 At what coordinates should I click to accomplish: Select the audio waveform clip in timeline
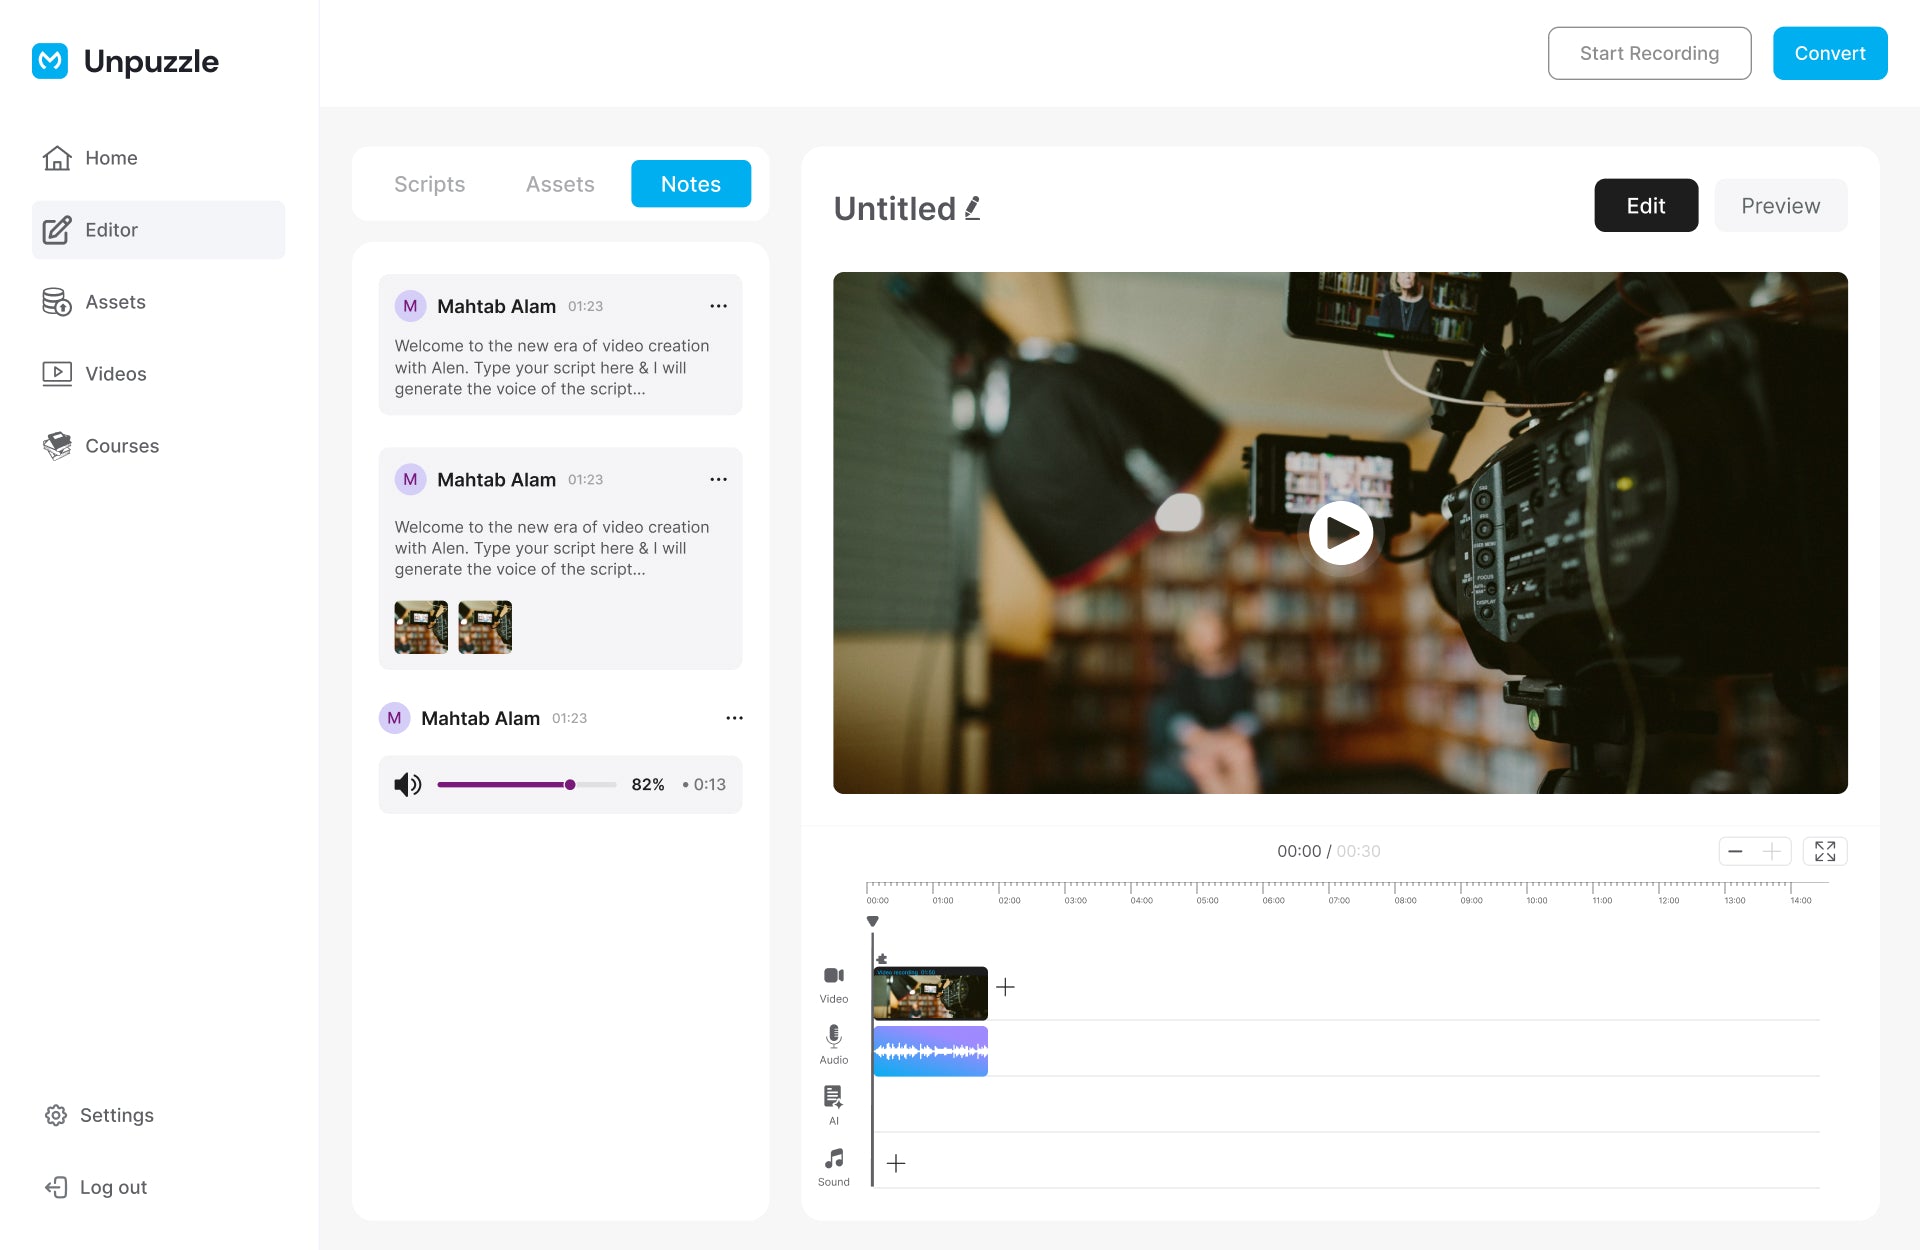pyautogui.click(x=930, y=1051)
